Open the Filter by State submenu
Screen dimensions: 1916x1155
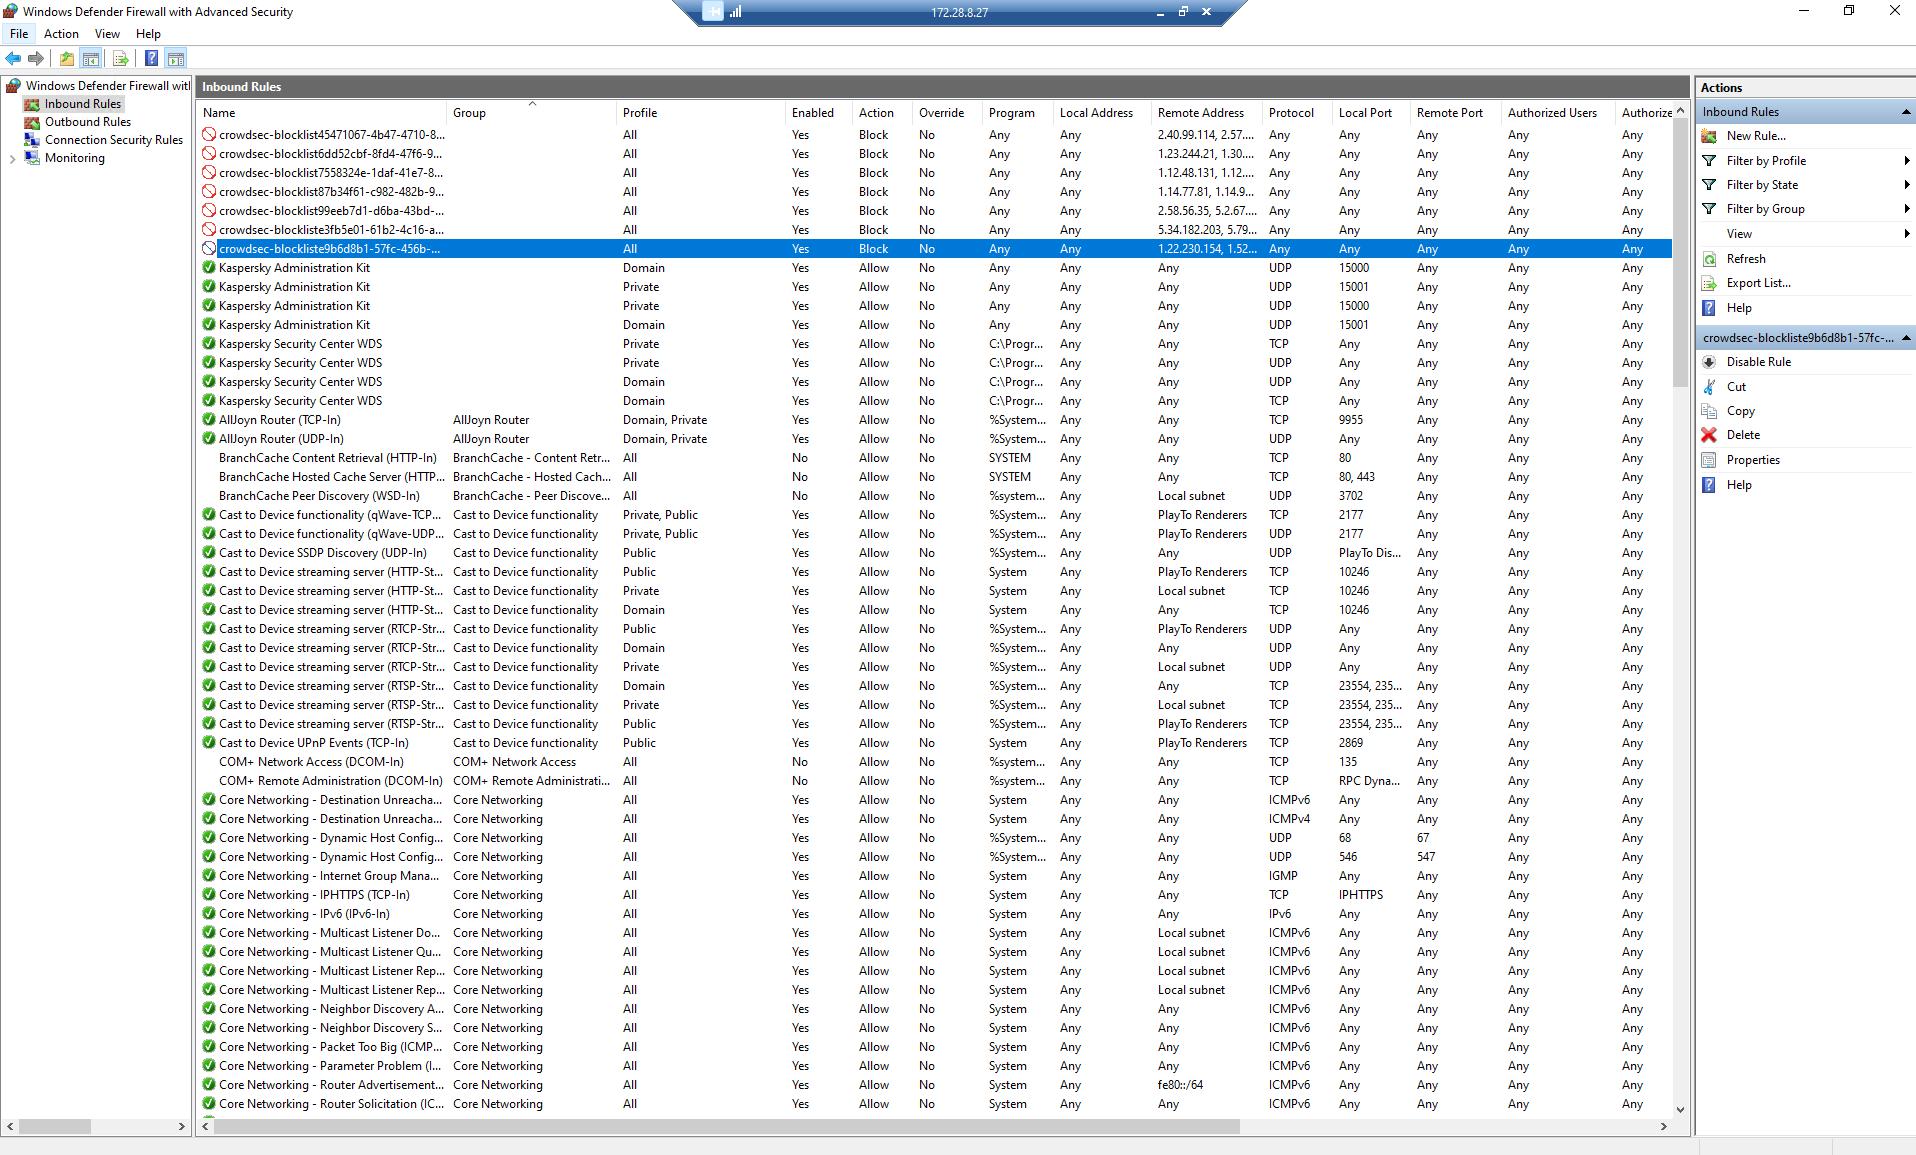[x=1807, y=185]
